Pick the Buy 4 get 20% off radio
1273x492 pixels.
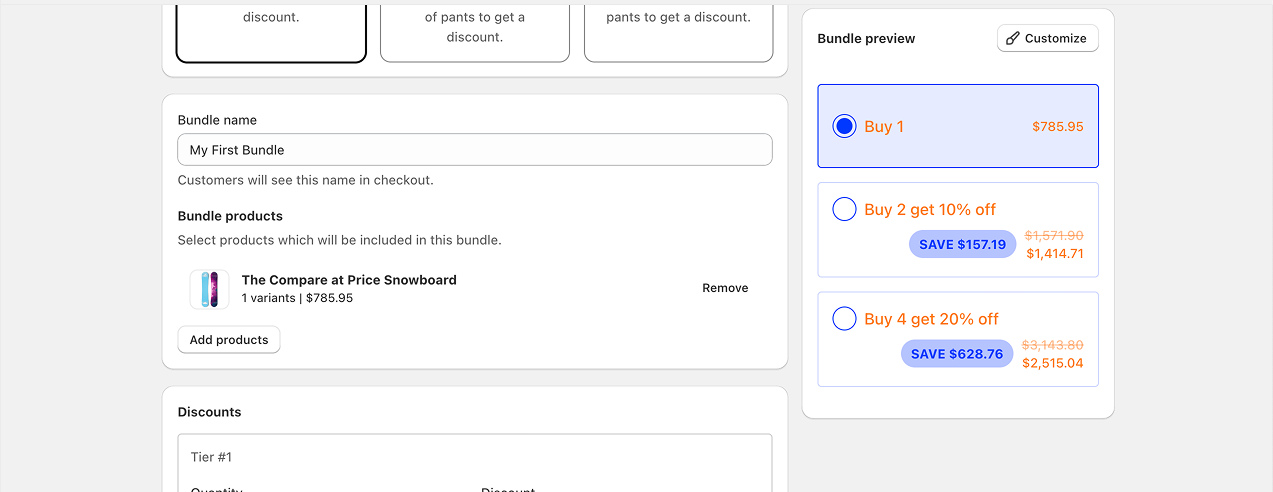click(844, 319)
